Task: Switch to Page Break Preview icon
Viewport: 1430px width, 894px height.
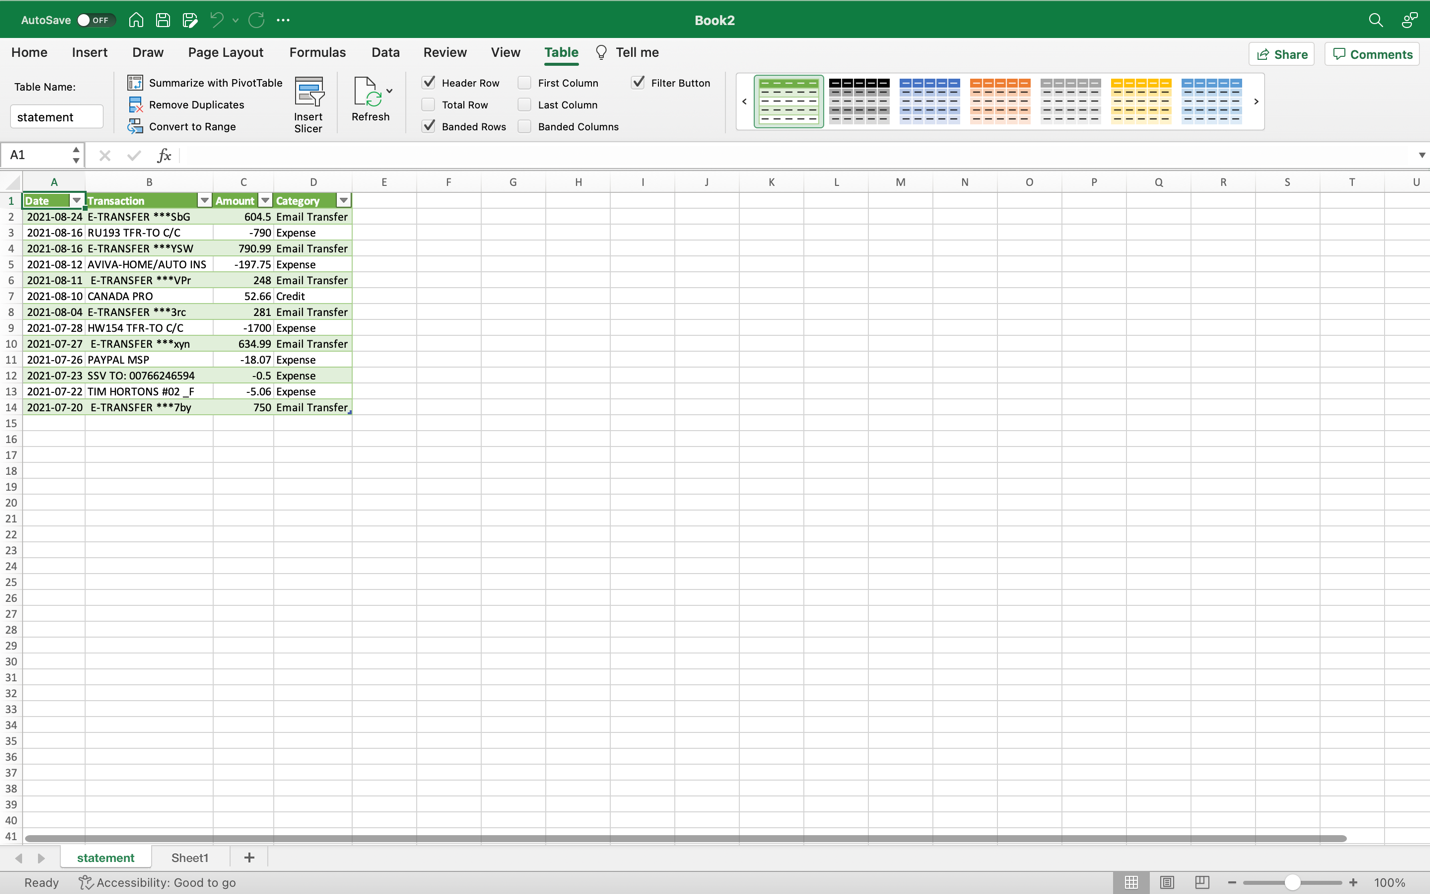Action: click(1202, 883)
